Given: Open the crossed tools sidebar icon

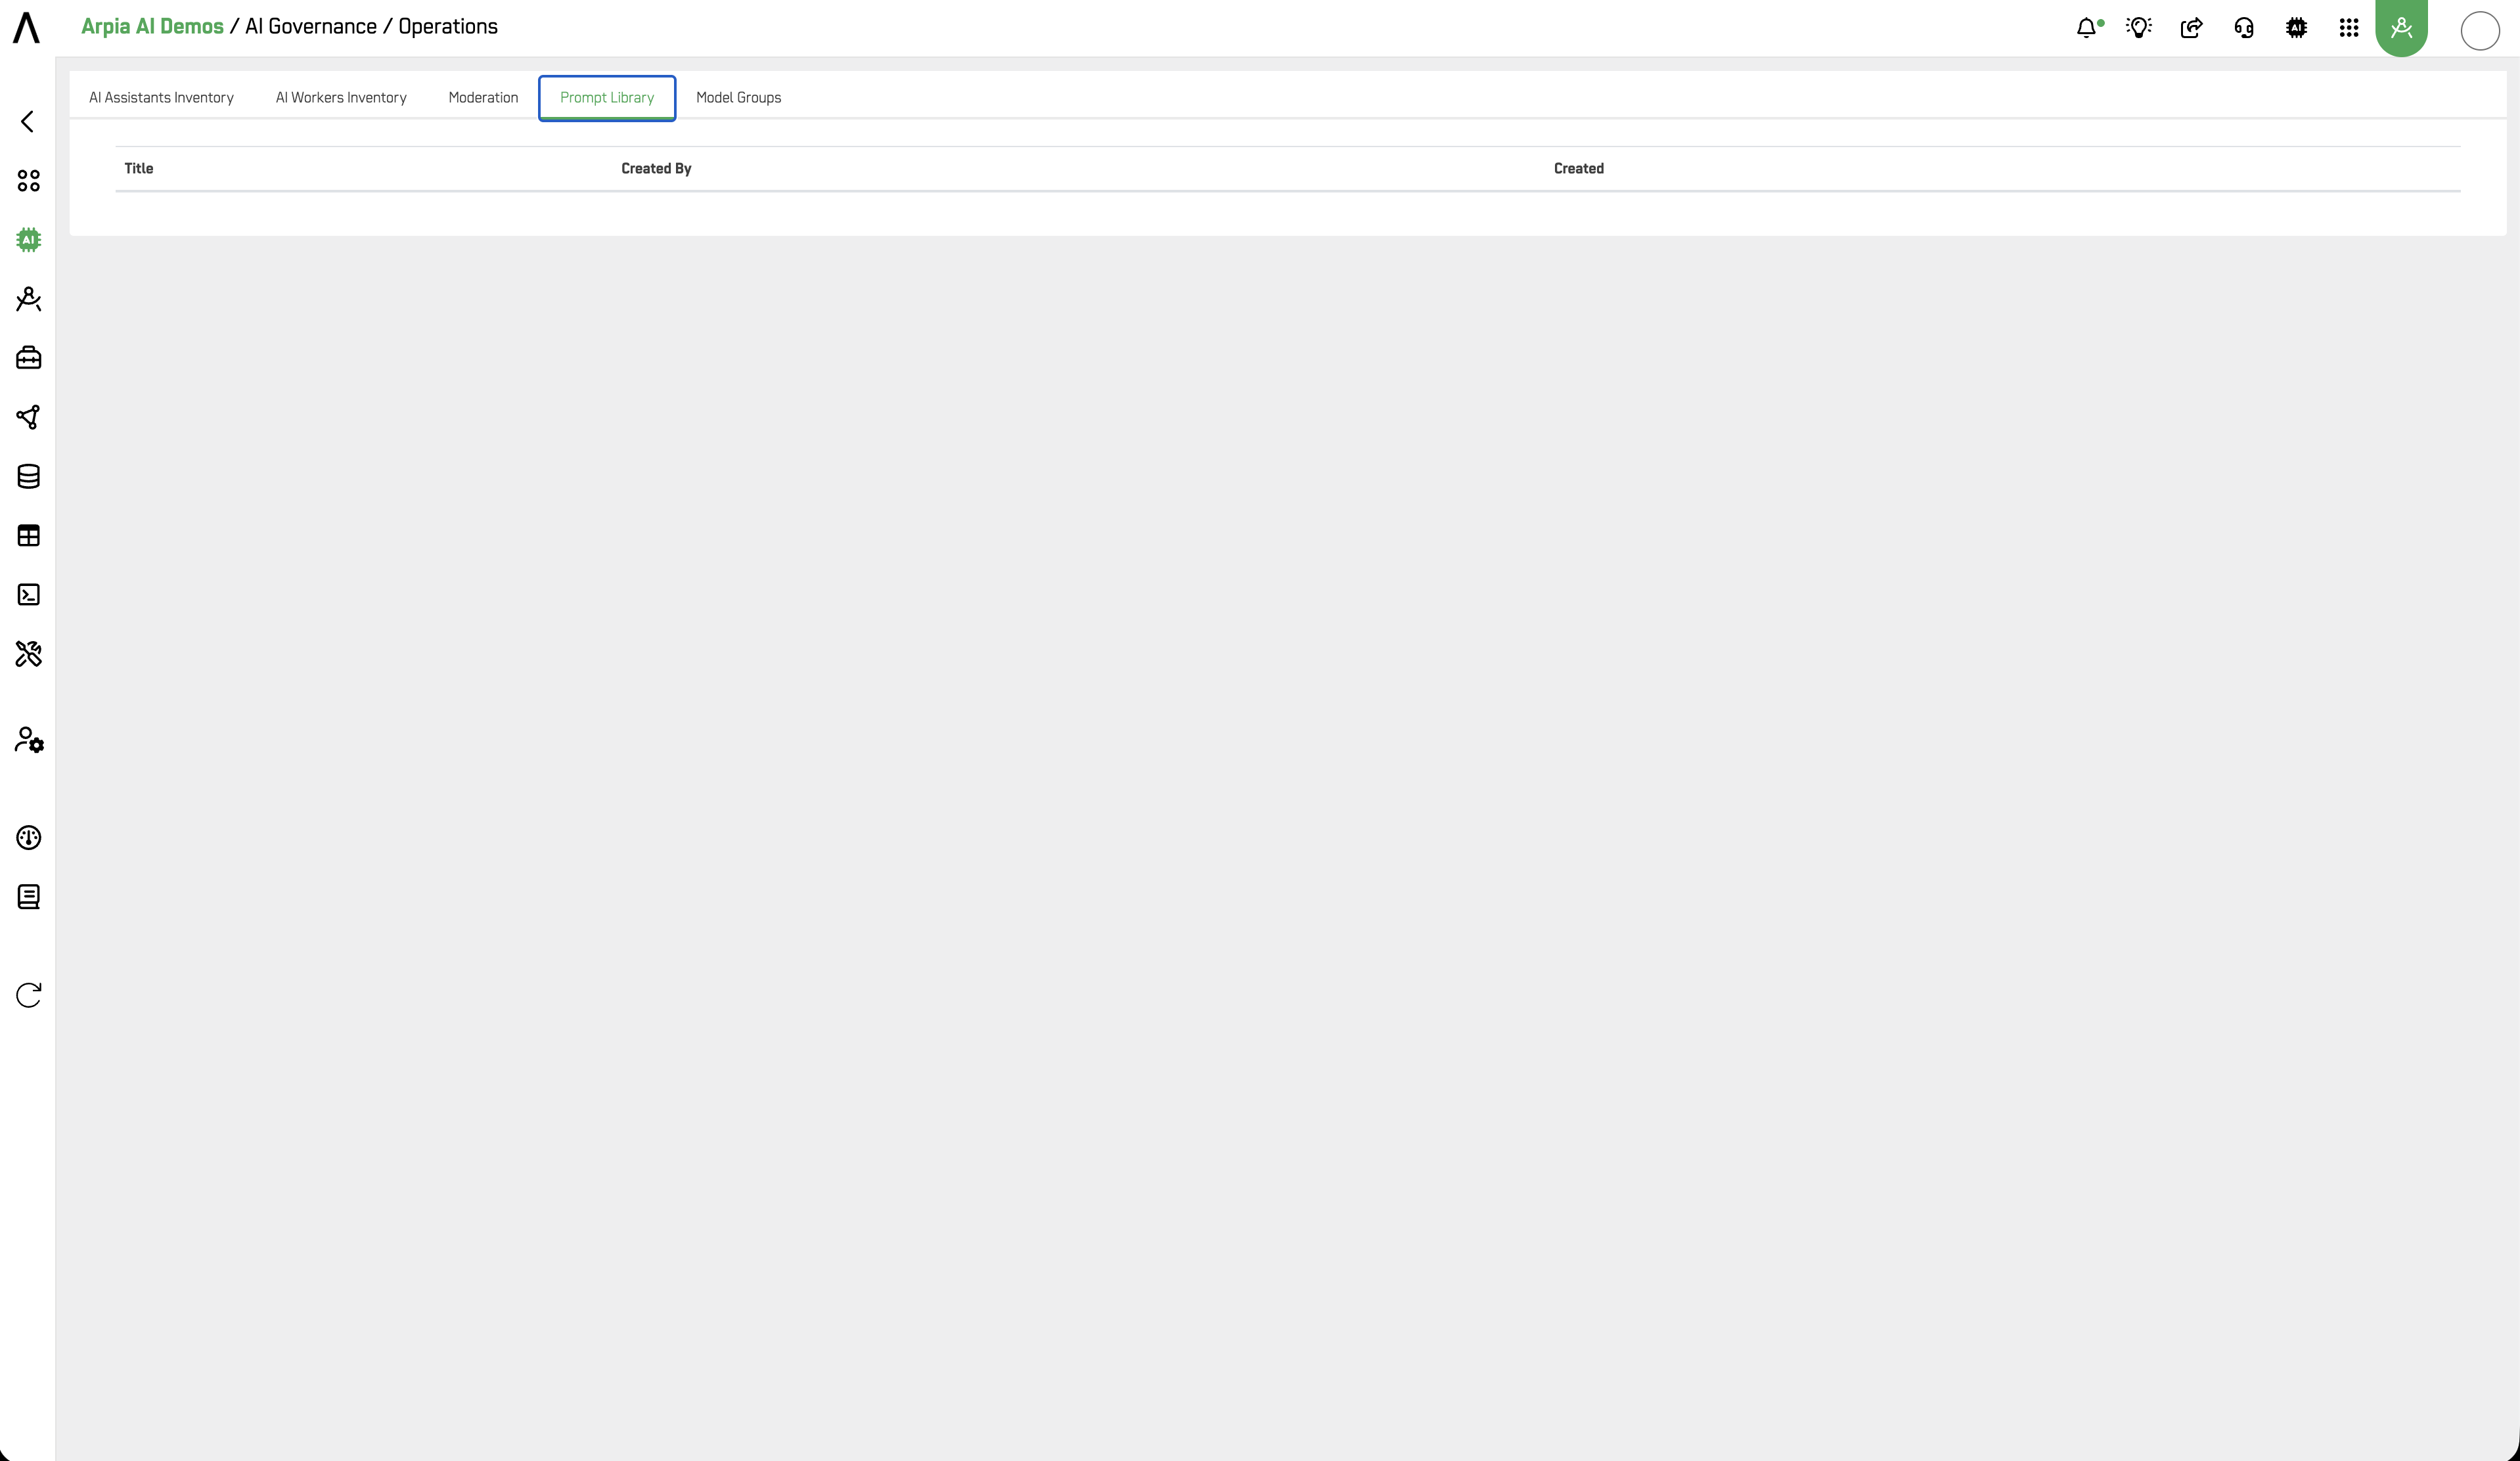Looking at the screenshot, I should point(28,653).
